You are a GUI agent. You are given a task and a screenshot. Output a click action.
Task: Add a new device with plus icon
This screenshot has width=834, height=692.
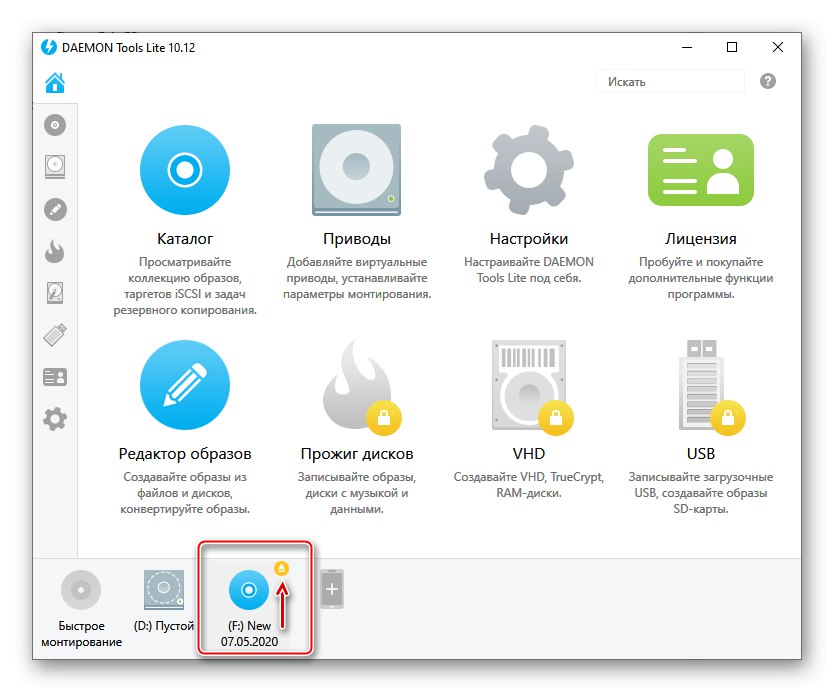point(332,589)
